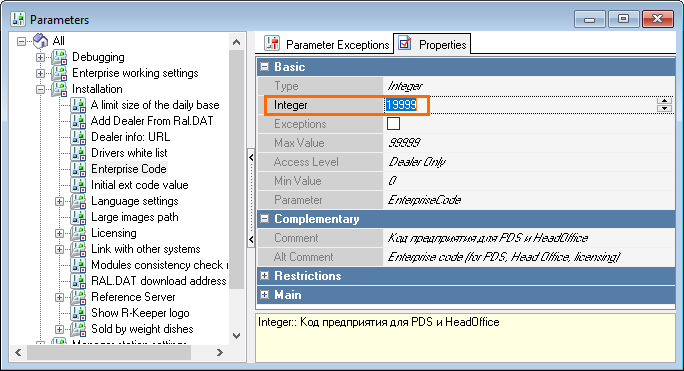This screenshot has width=684, height=371.
Task: Click the Language settings folder icon
Action: 79,201
